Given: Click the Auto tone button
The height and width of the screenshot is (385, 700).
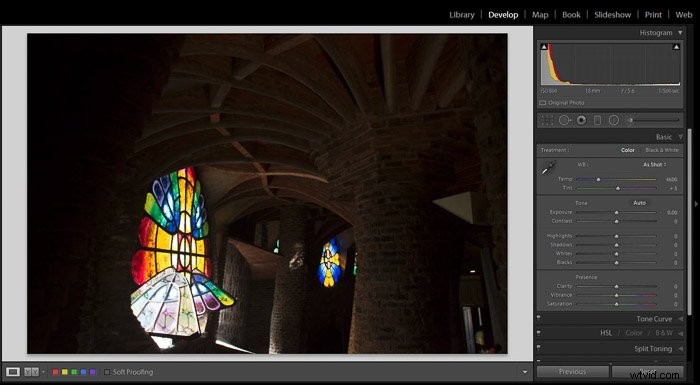Looking at the screenshot, I should click(640, 203).
